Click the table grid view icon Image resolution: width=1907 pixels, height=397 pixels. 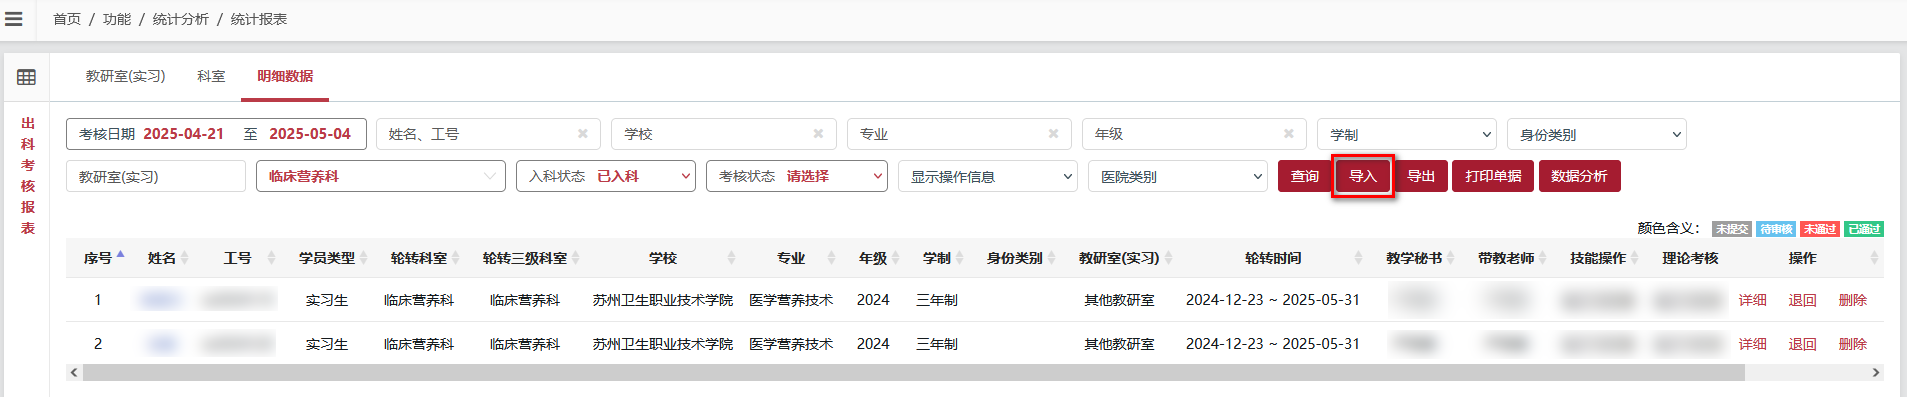click(27, 77)
